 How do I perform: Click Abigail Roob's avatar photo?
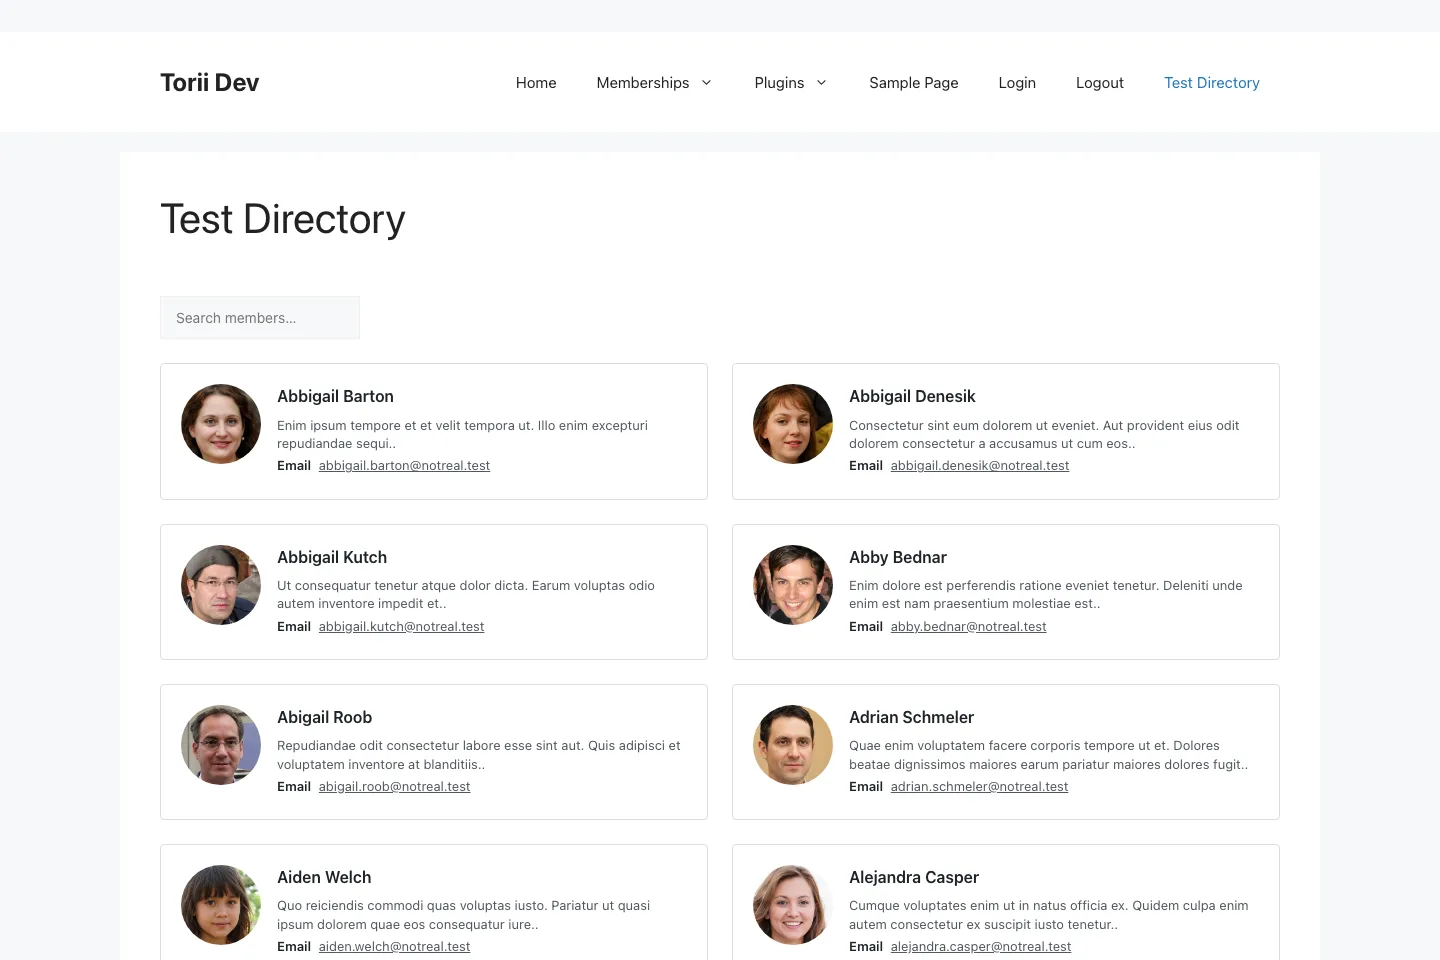(221, 745)
